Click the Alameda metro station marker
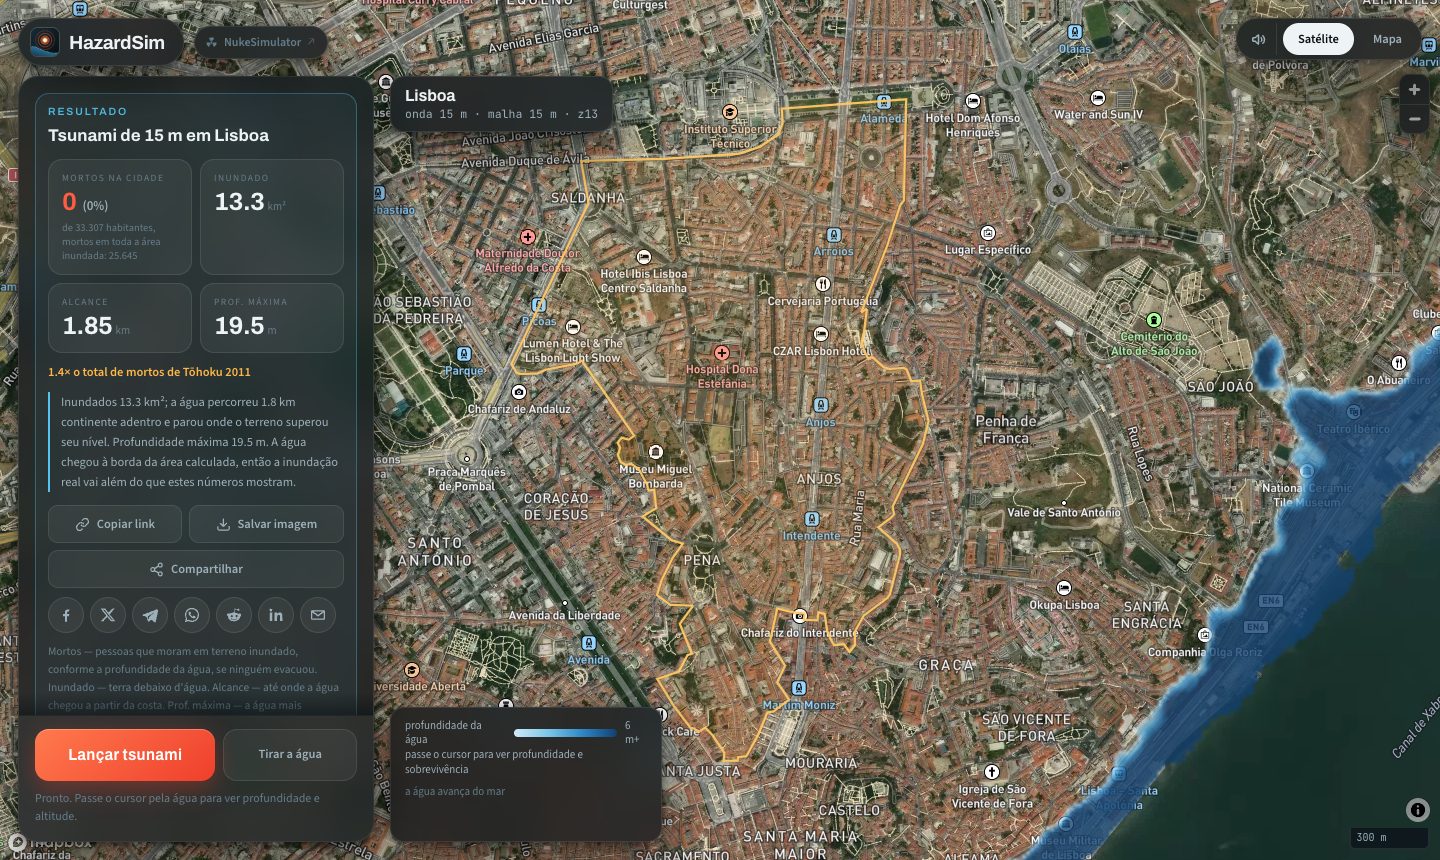 884,102
